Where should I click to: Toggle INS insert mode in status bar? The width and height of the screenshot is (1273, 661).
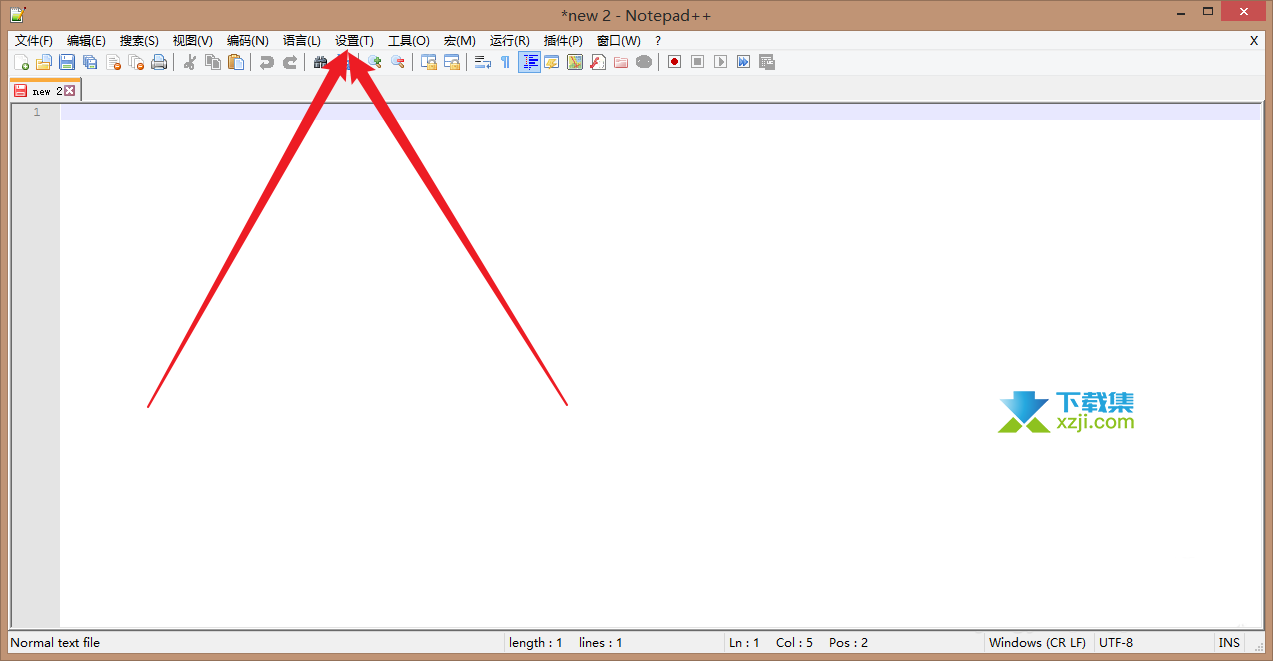[1229, 643]
